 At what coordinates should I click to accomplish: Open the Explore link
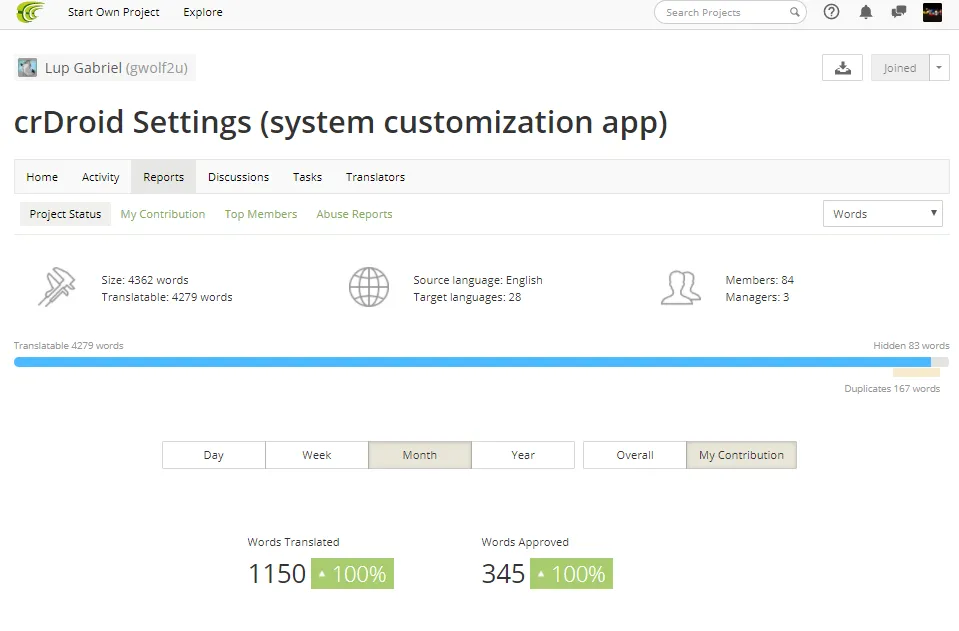(x=202, y=12)
